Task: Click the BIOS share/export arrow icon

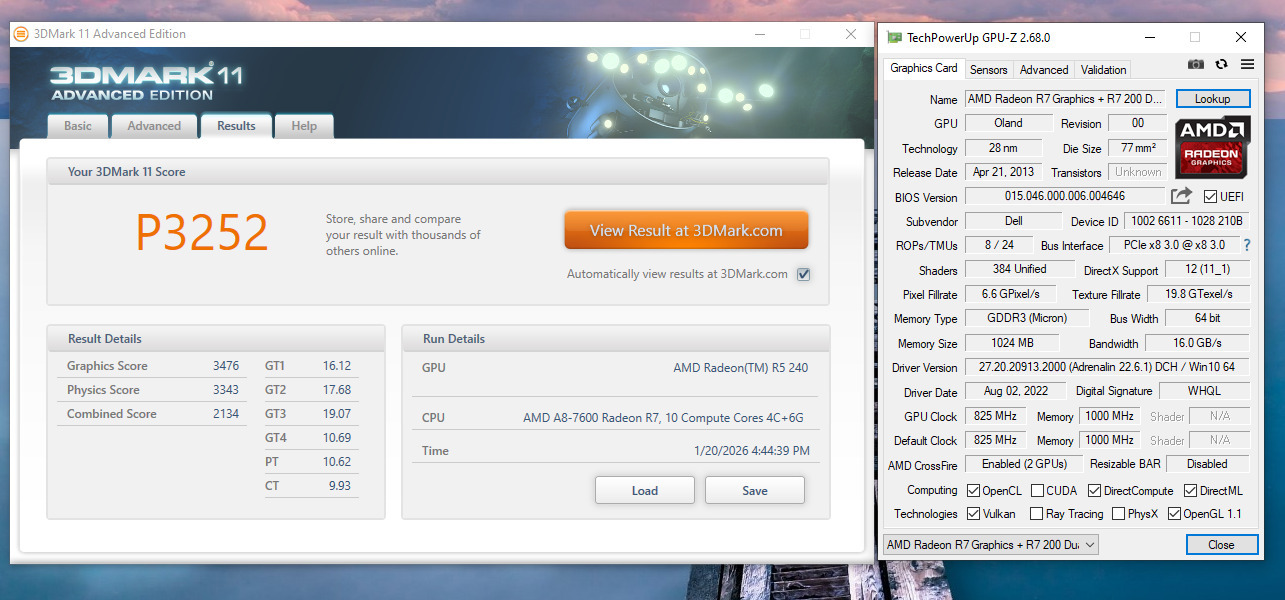Action: (1181, 196)
